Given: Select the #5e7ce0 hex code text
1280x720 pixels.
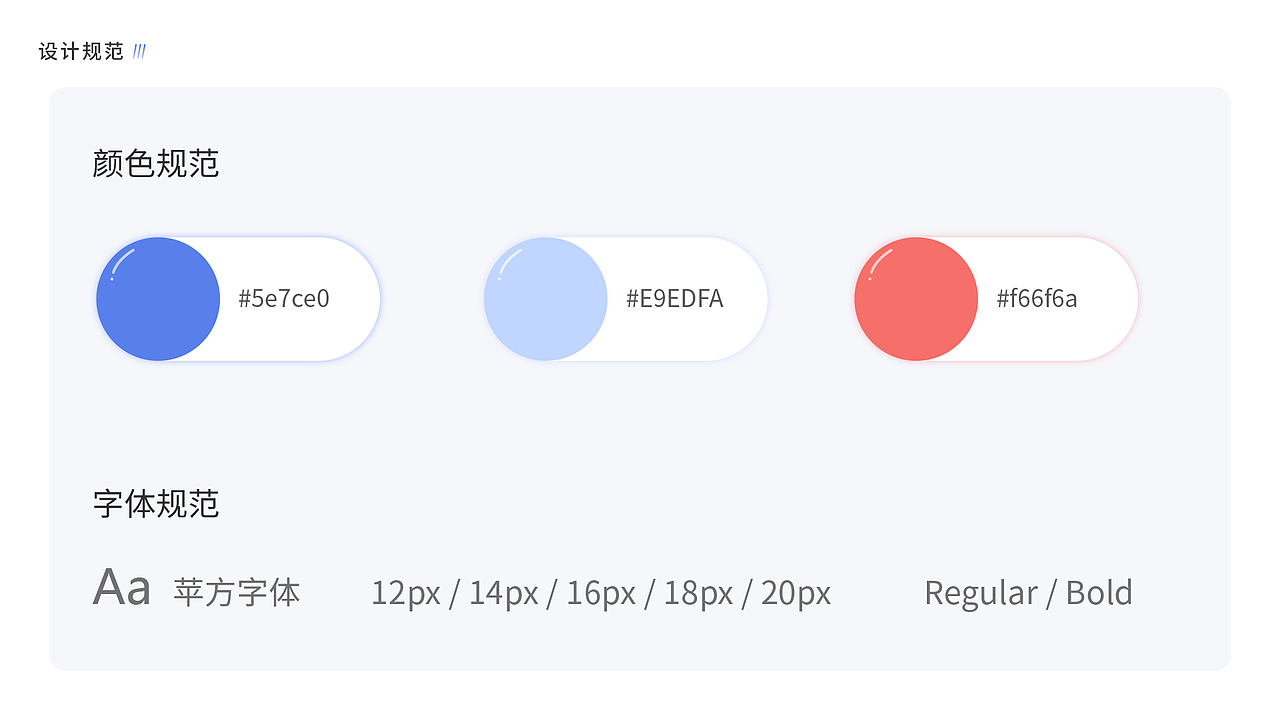Looking at the screenshot, I should [284, 298].
